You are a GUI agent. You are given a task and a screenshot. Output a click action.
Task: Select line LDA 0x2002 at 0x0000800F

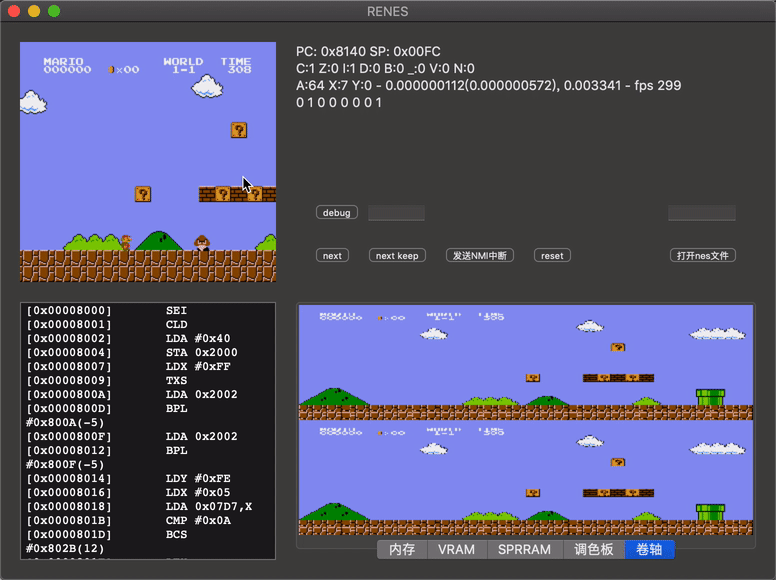coord(132,436)
